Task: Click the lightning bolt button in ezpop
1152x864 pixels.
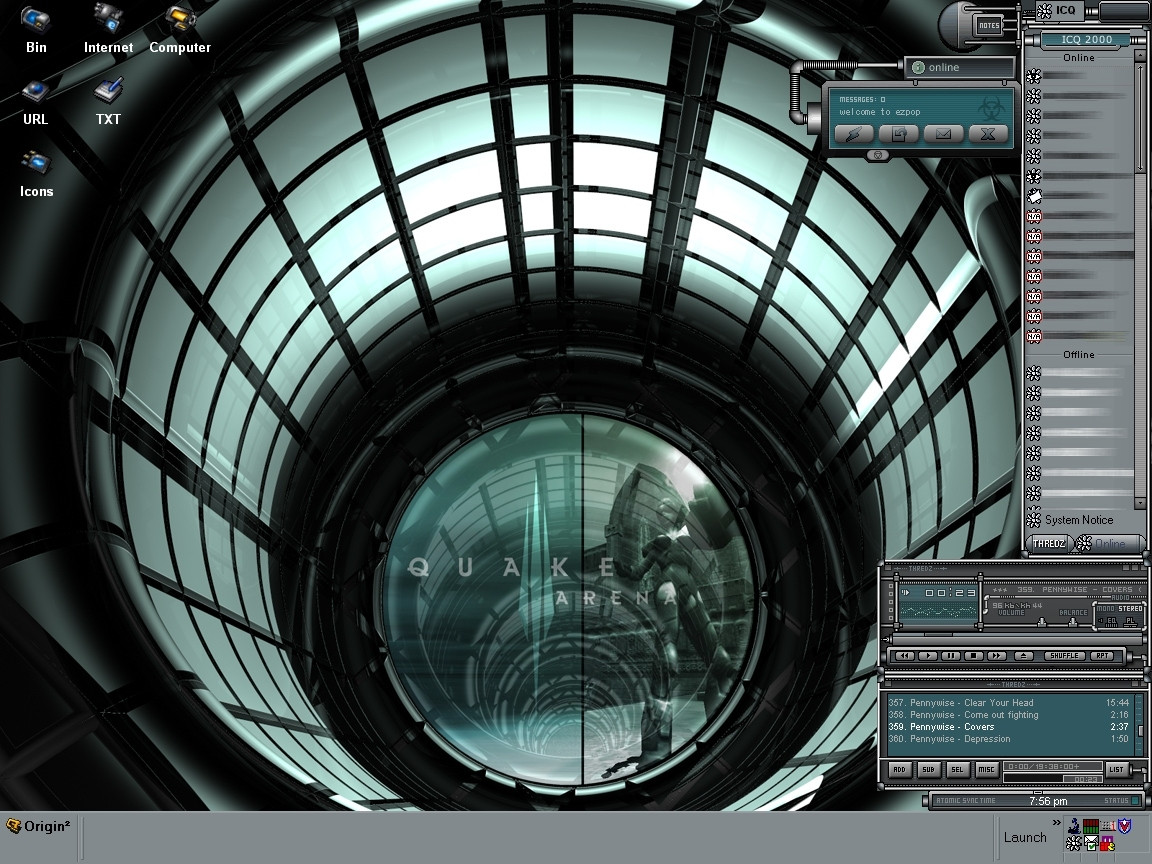Action: pos(854,134)
